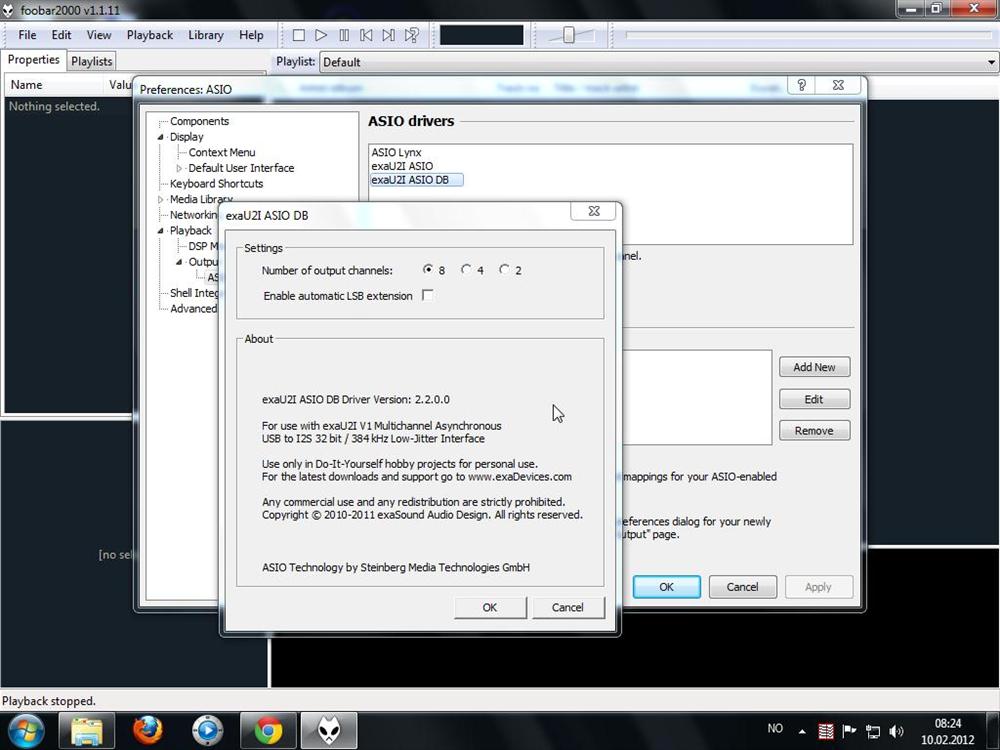Select Context Menu tree item

[x=222, y=152]
